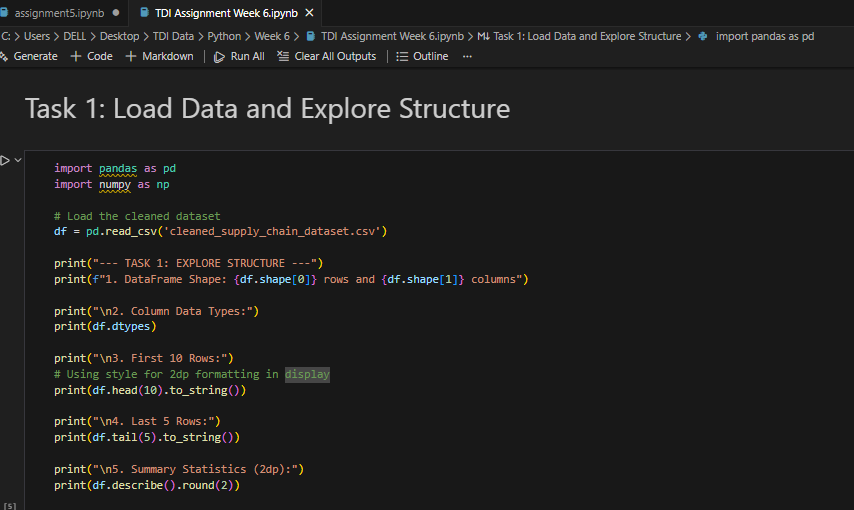The width and height of the screenshot is (854, 510).
Task: Click the pd.read_csv line of code
Action: 221,232
